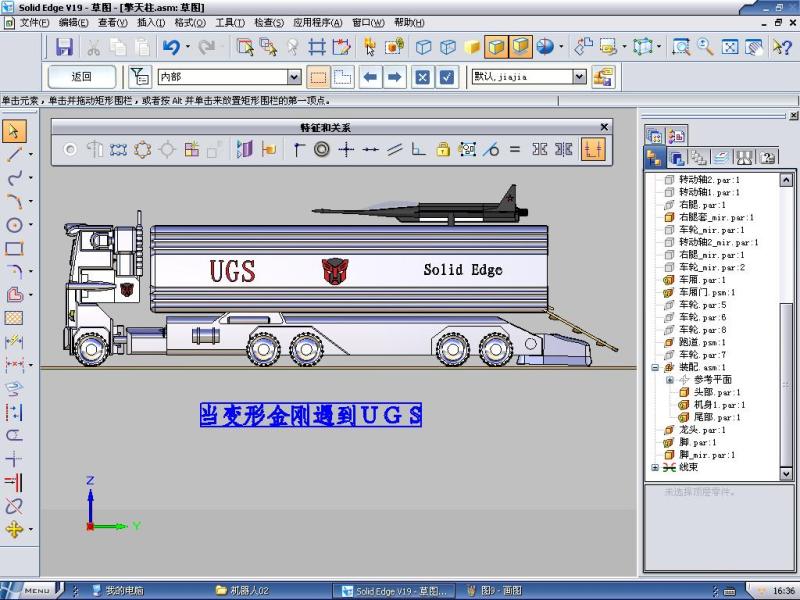Viewport: 800px width, 600px height.
Task: Click the MENU start button
Action: tap(32, 590)
